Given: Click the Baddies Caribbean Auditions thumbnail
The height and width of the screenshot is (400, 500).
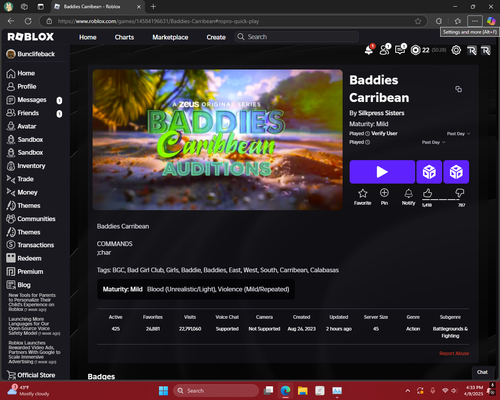Looking at the screenshot, I should click(217, 140).
